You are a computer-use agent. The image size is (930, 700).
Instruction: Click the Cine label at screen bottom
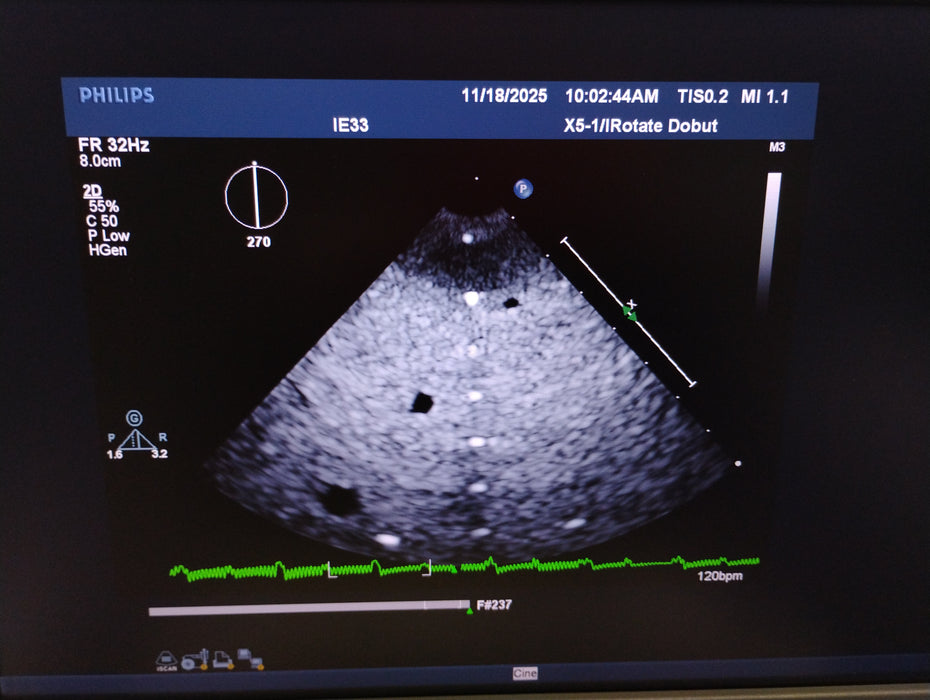(x=525, y=673)
